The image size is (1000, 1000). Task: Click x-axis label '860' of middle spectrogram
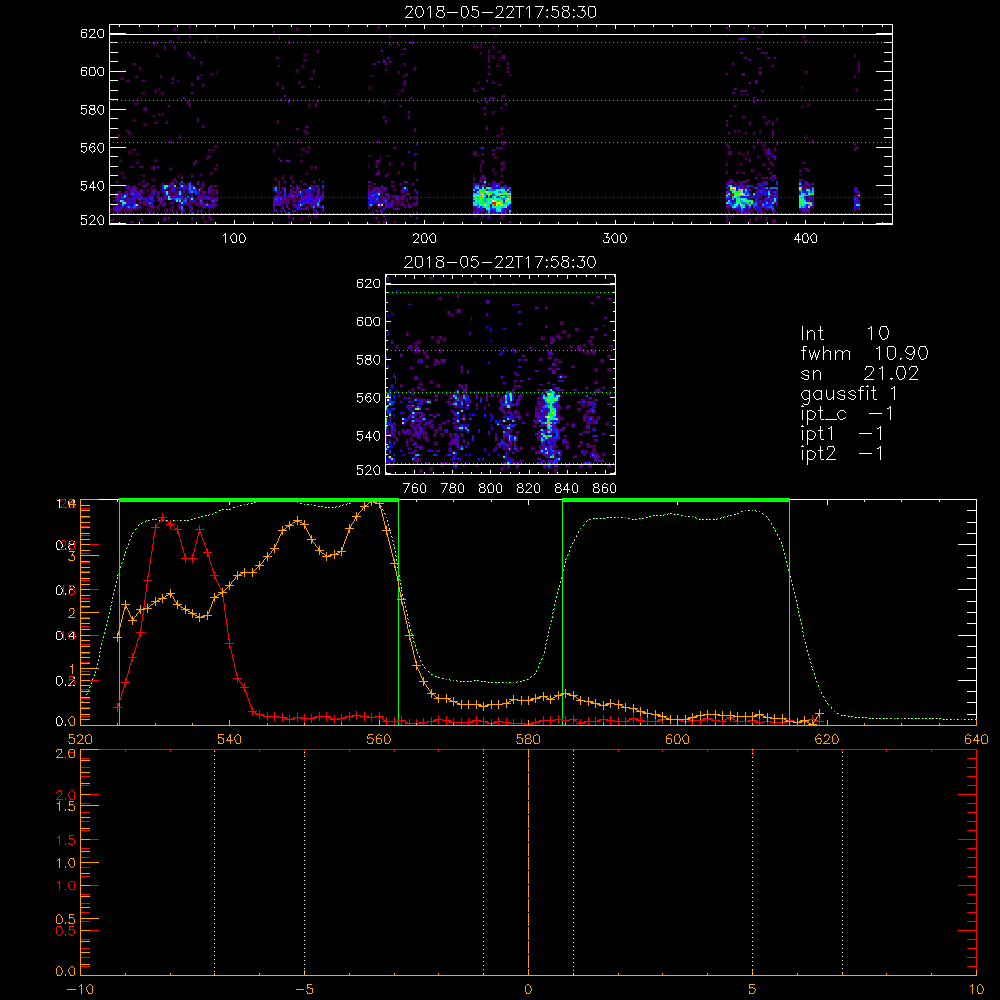(x=605, y=489)
